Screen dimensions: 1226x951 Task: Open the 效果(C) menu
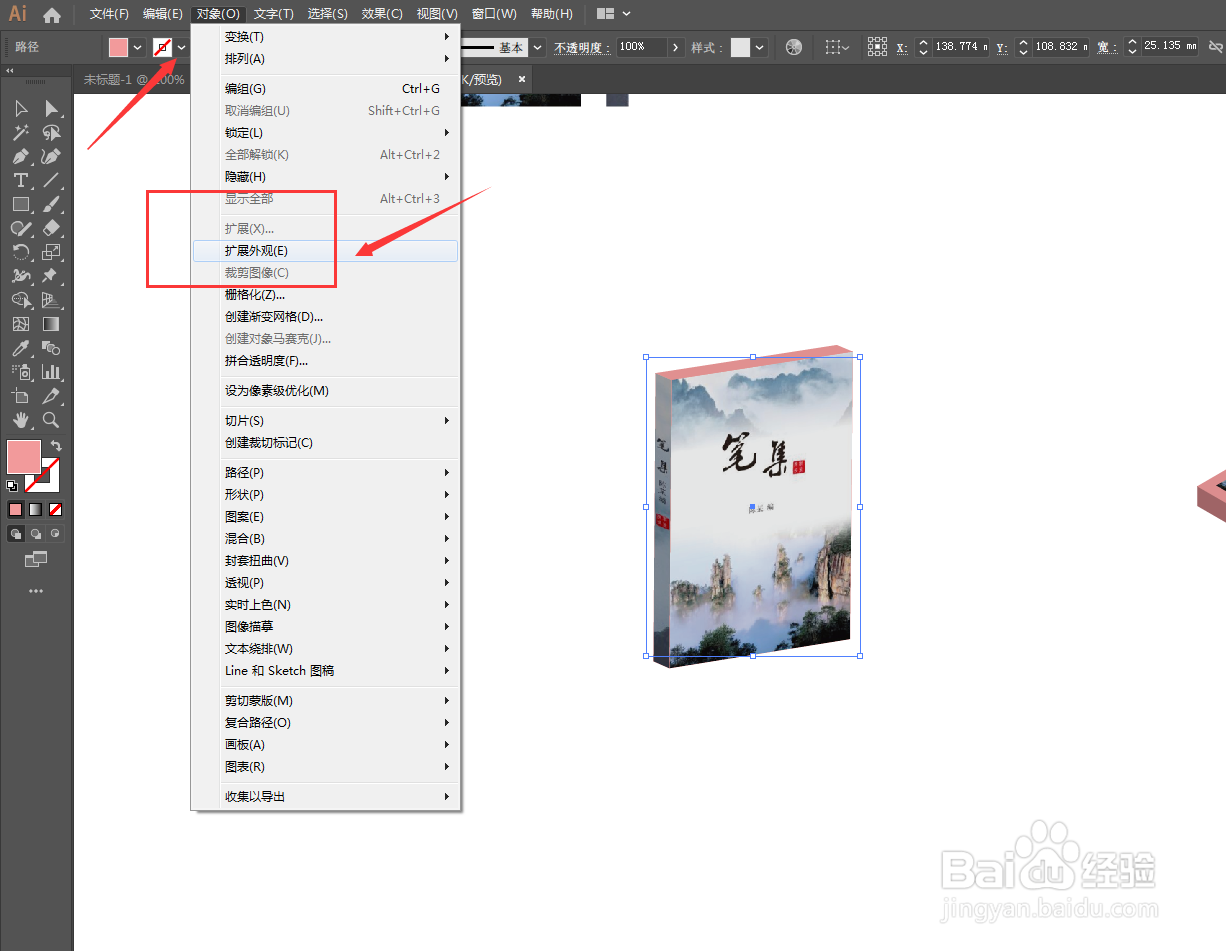(x=382, y=14)
